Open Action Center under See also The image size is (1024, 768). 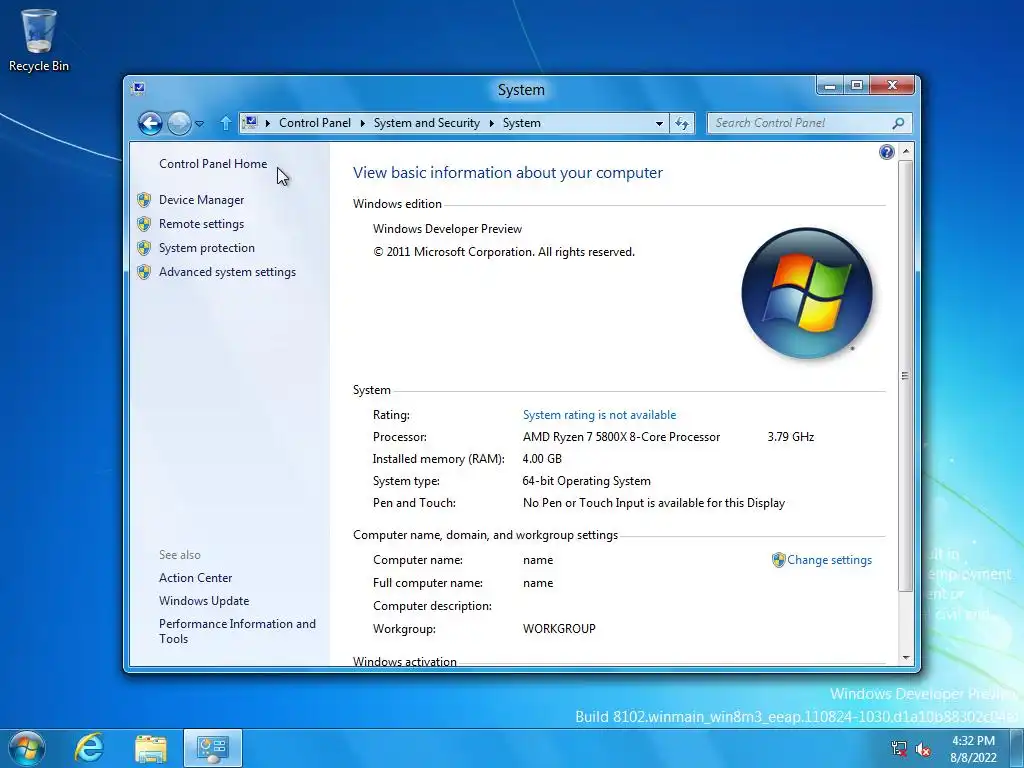pyautogui.click(x=195, y=578)
